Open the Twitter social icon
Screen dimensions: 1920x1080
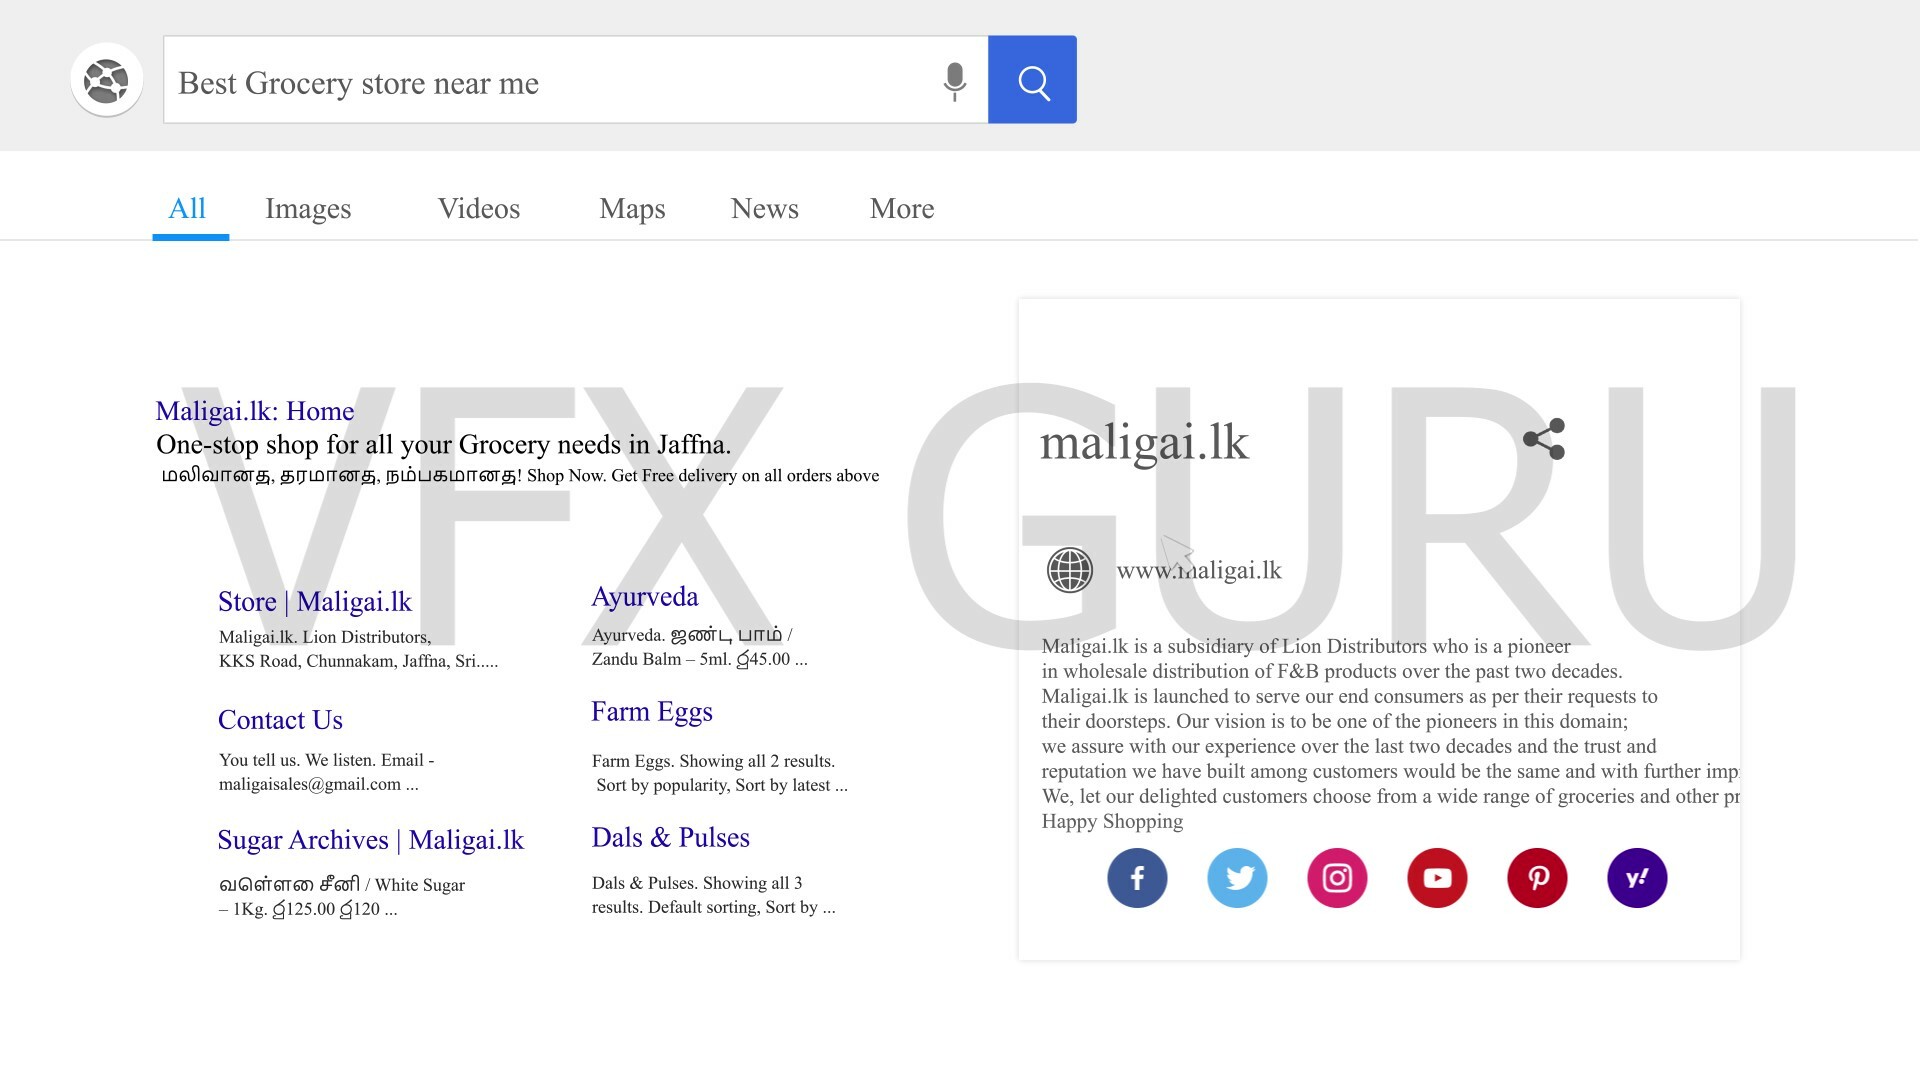1237,878
